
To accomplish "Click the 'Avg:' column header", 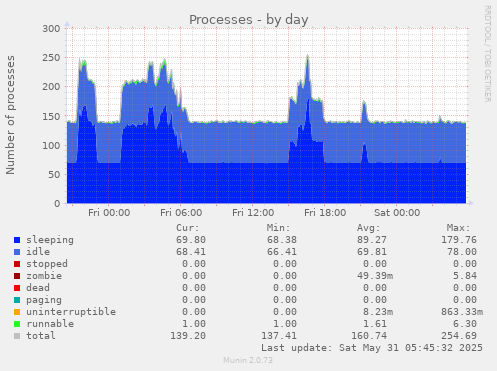I will click(x=369, y=228).
